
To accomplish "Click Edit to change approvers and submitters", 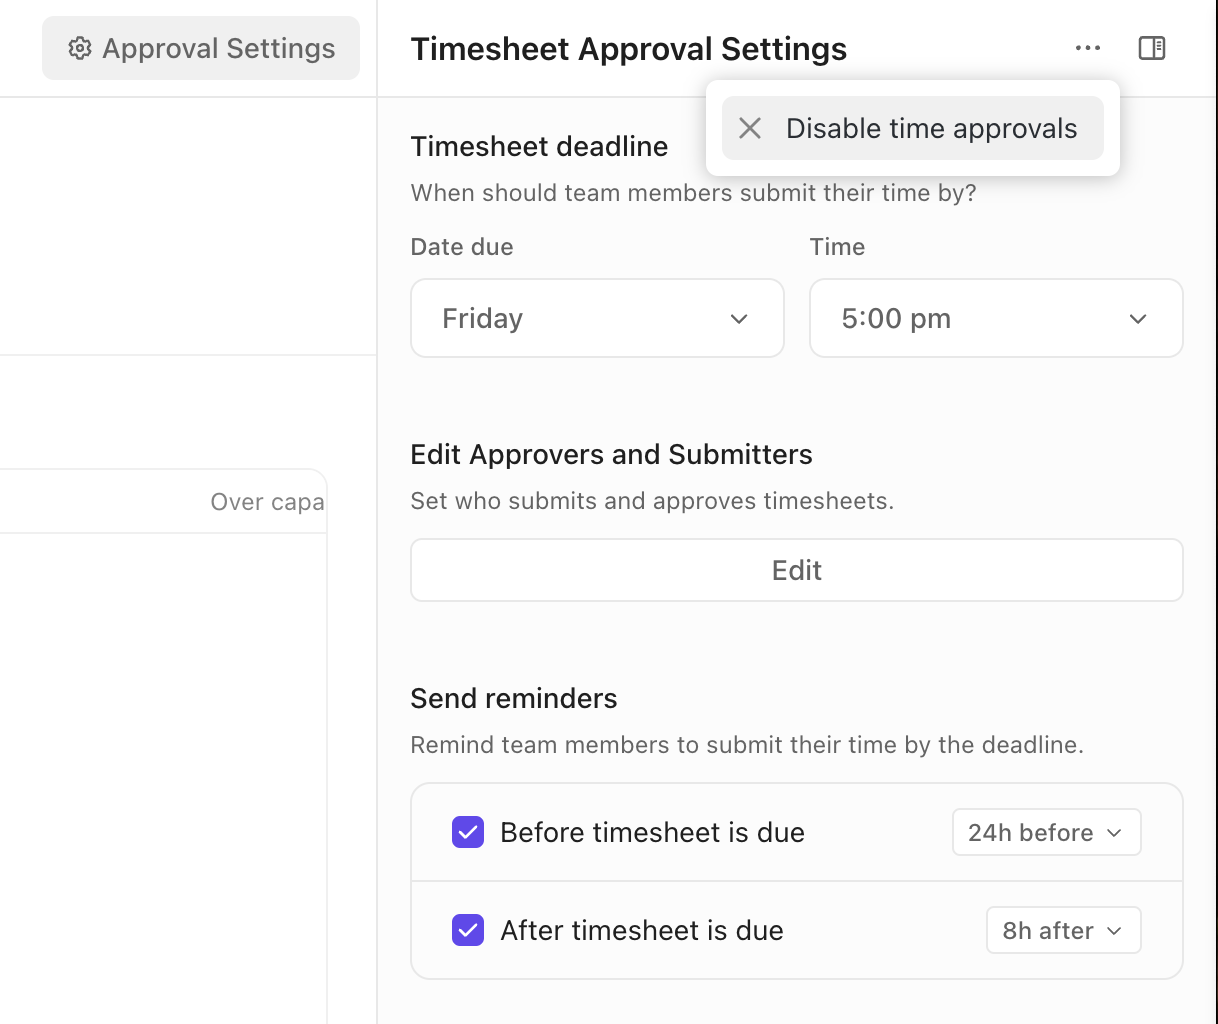I will coord(797,570).
